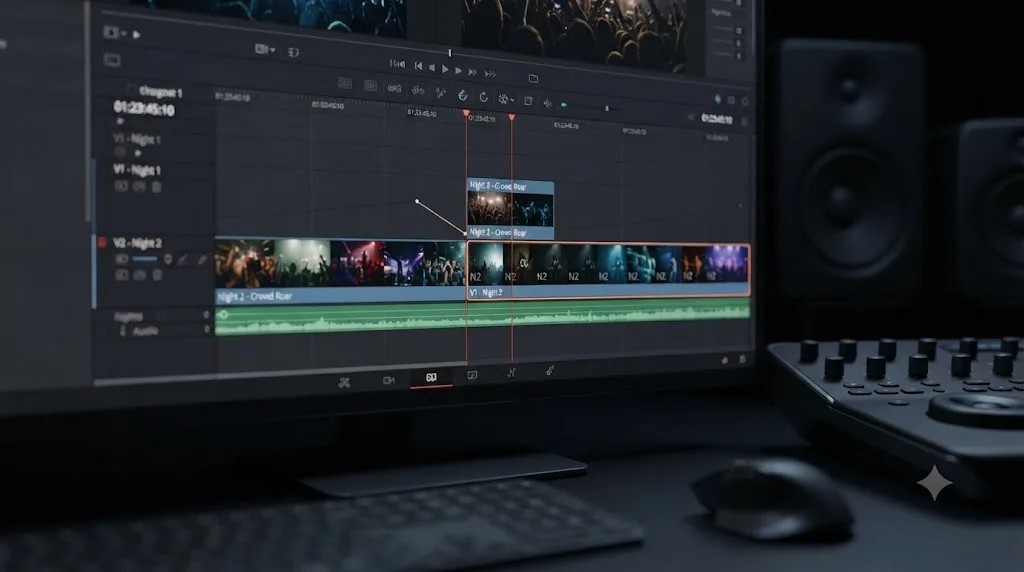1024x572 pixels.
Task: Toggle second icon under lower V1 - Night 1
Action: (139, 187)
